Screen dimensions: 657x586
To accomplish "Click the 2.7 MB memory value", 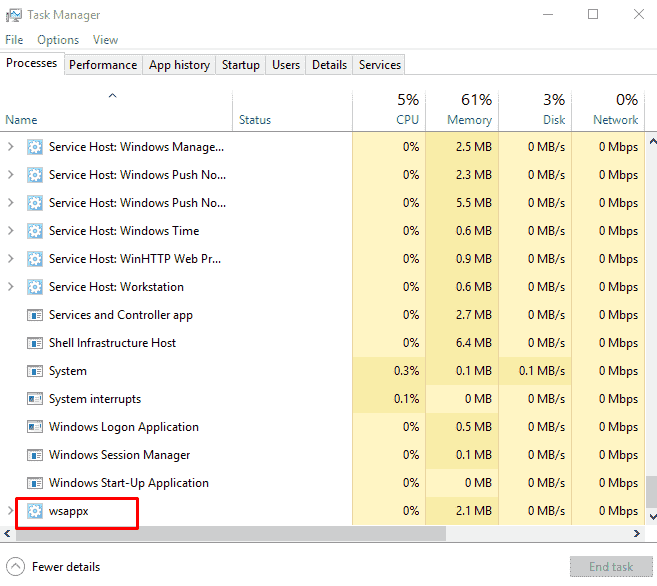I will [x=474, y=315].
